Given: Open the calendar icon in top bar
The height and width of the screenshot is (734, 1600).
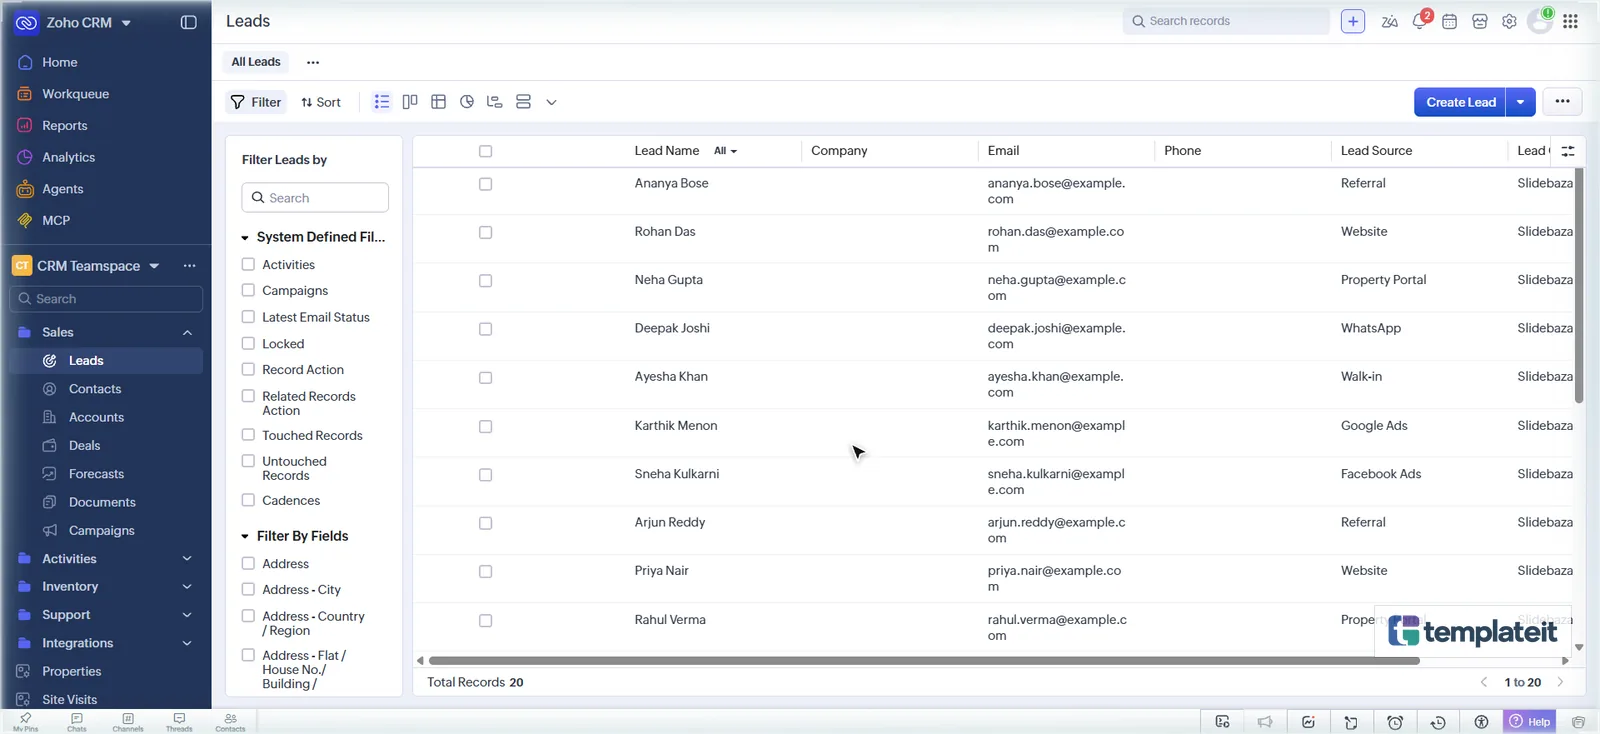Looking at the screenshot, I should 1449,21.
